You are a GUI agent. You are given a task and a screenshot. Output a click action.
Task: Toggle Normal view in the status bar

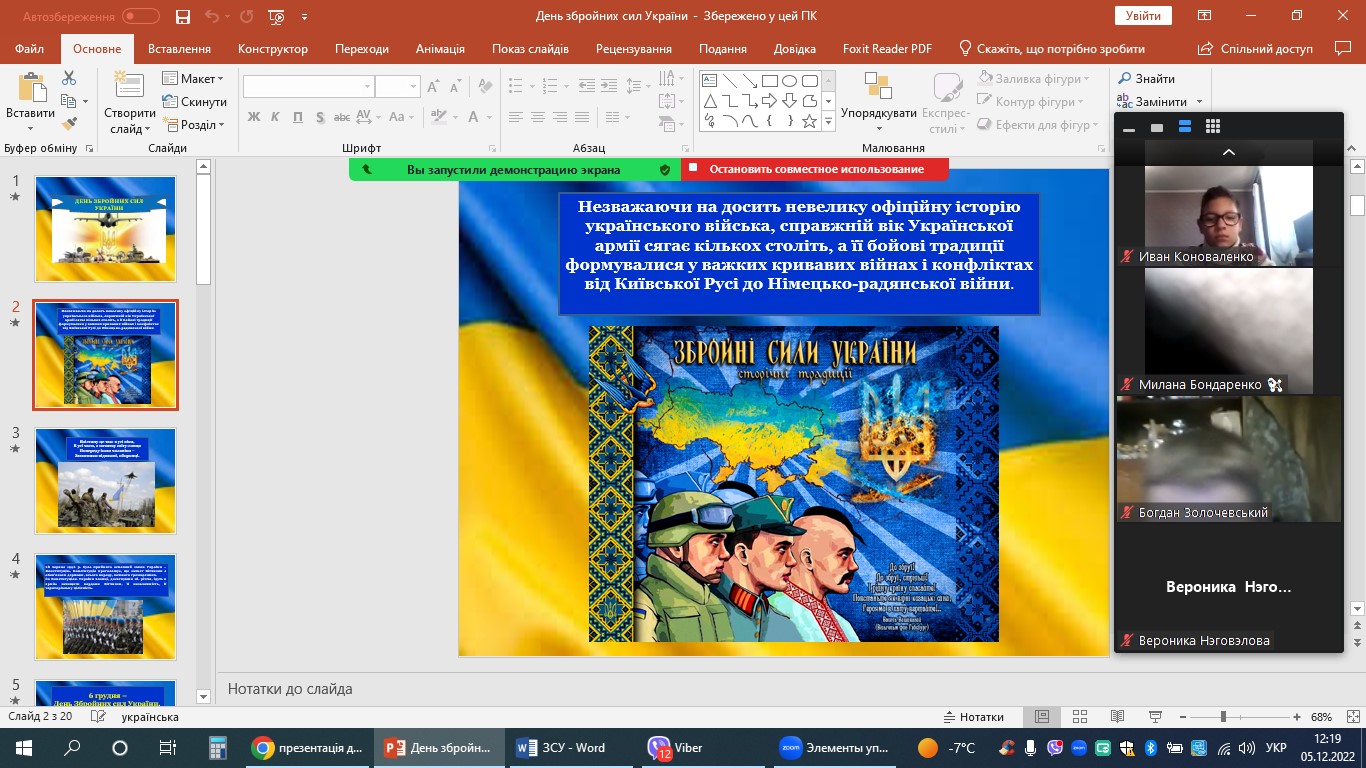point(1042,717)
